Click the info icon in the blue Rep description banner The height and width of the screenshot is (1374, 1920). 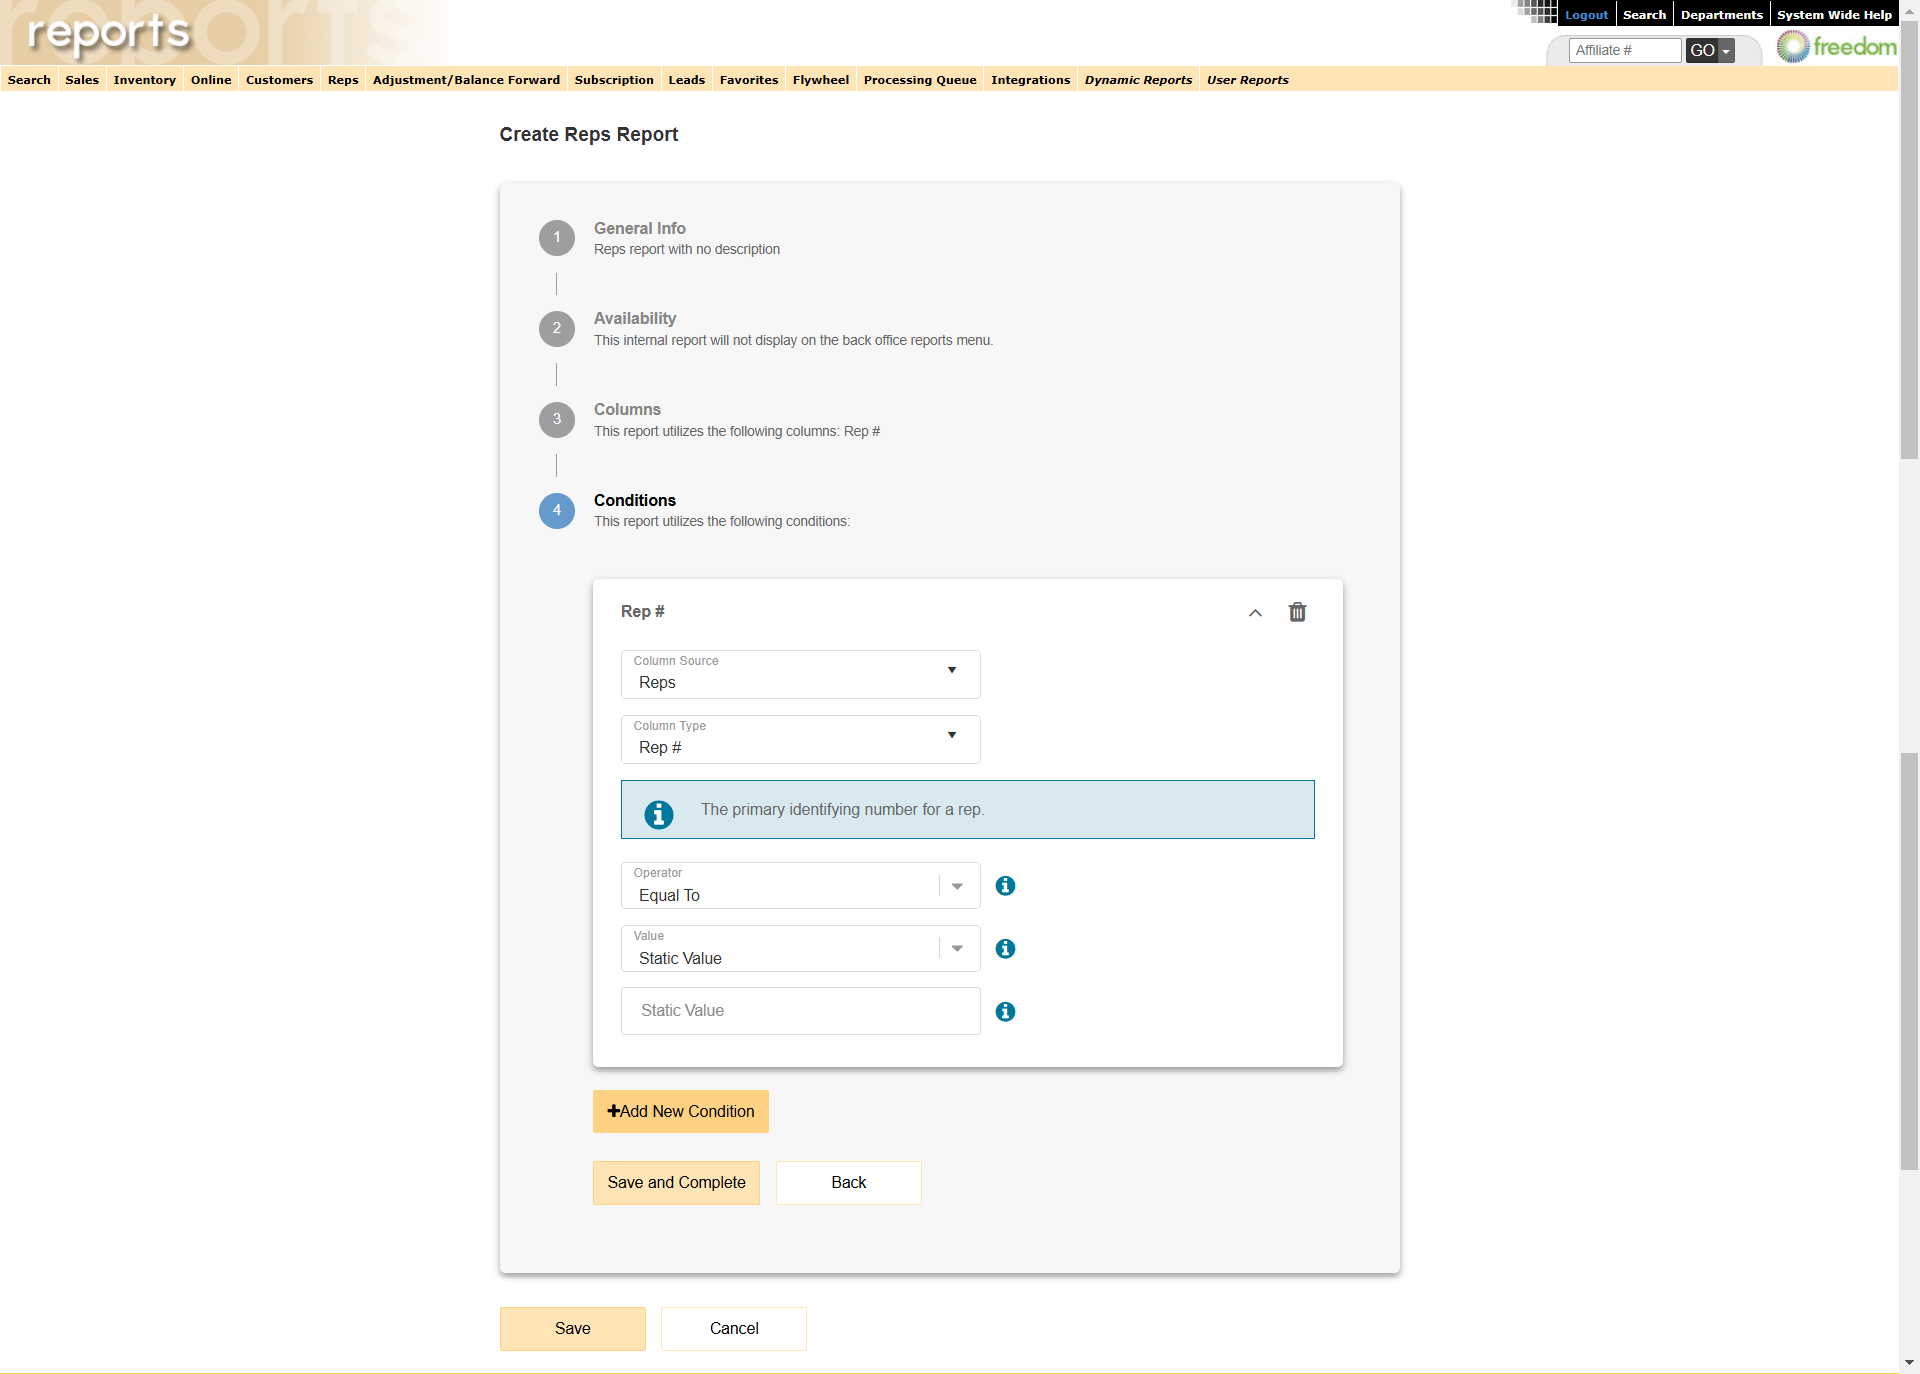pyautogui.click(x=658, y=815)
